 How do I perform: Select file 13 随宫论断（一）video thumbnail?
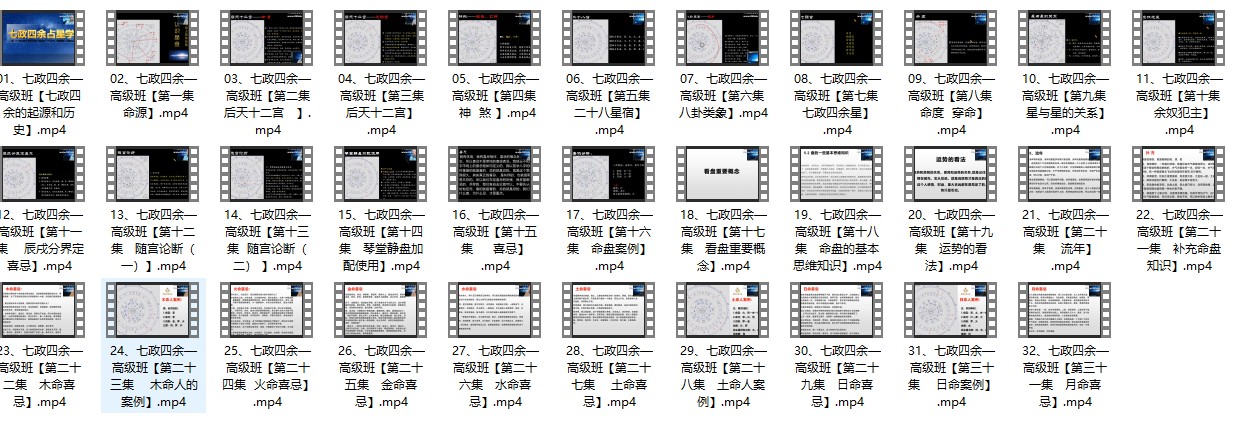click(x=153, y=173)
